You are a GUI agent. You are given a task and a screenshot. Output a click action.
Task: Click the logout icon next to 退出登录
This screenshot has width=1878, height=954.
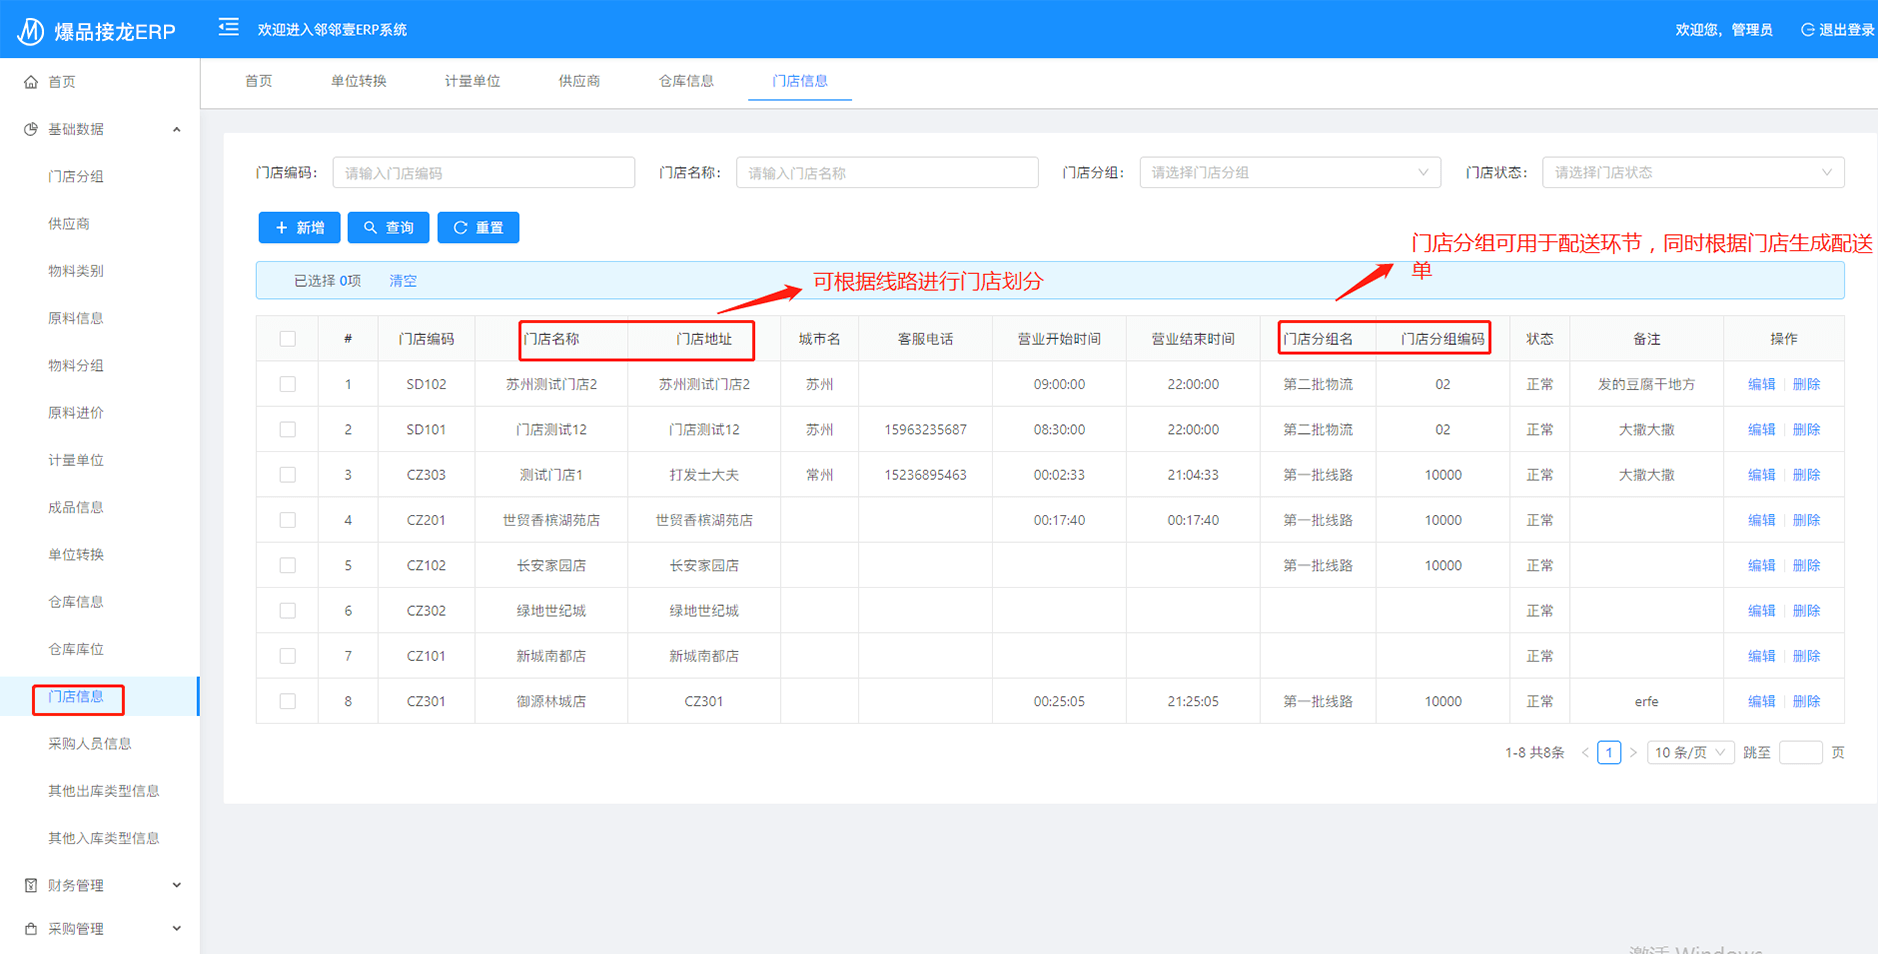pyautogui.click(x=1807, y=30)
